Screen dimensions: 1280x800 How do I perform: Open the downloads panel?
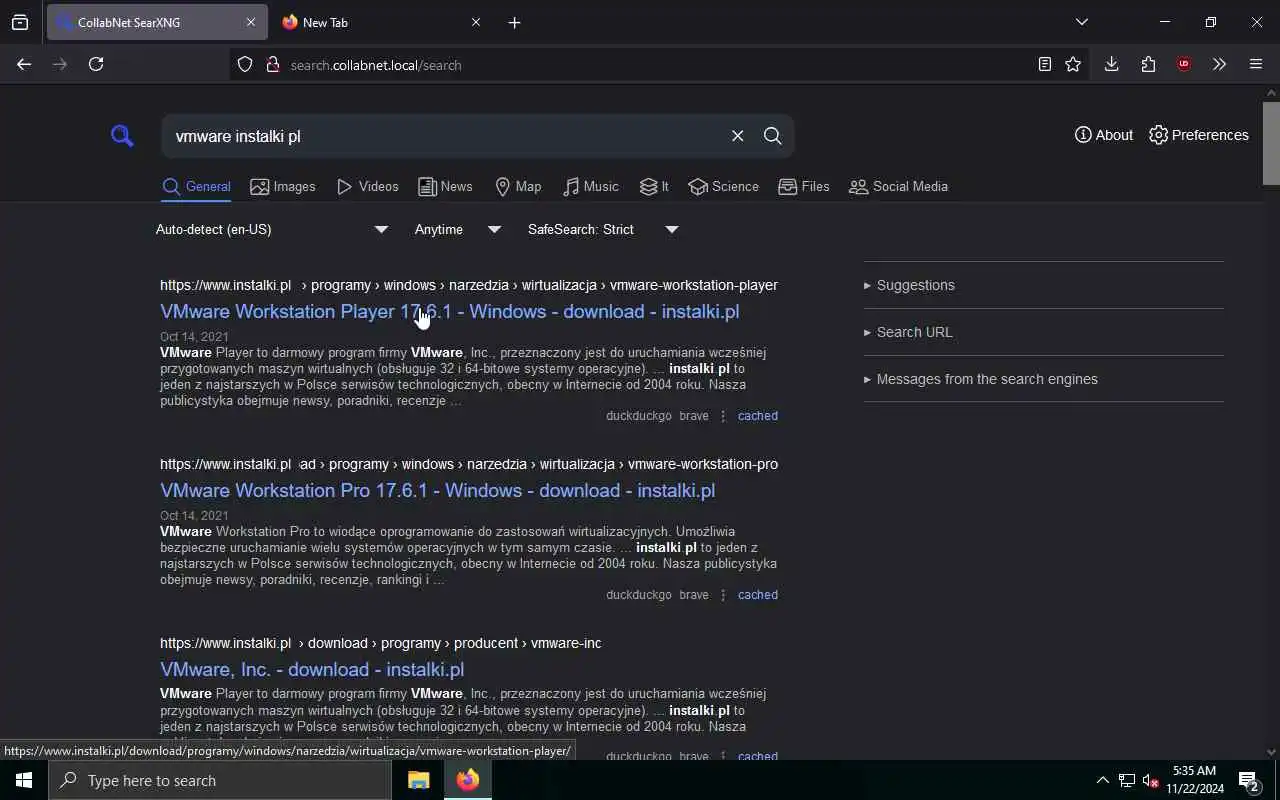pyautogui.click(x=1111, y=64)
